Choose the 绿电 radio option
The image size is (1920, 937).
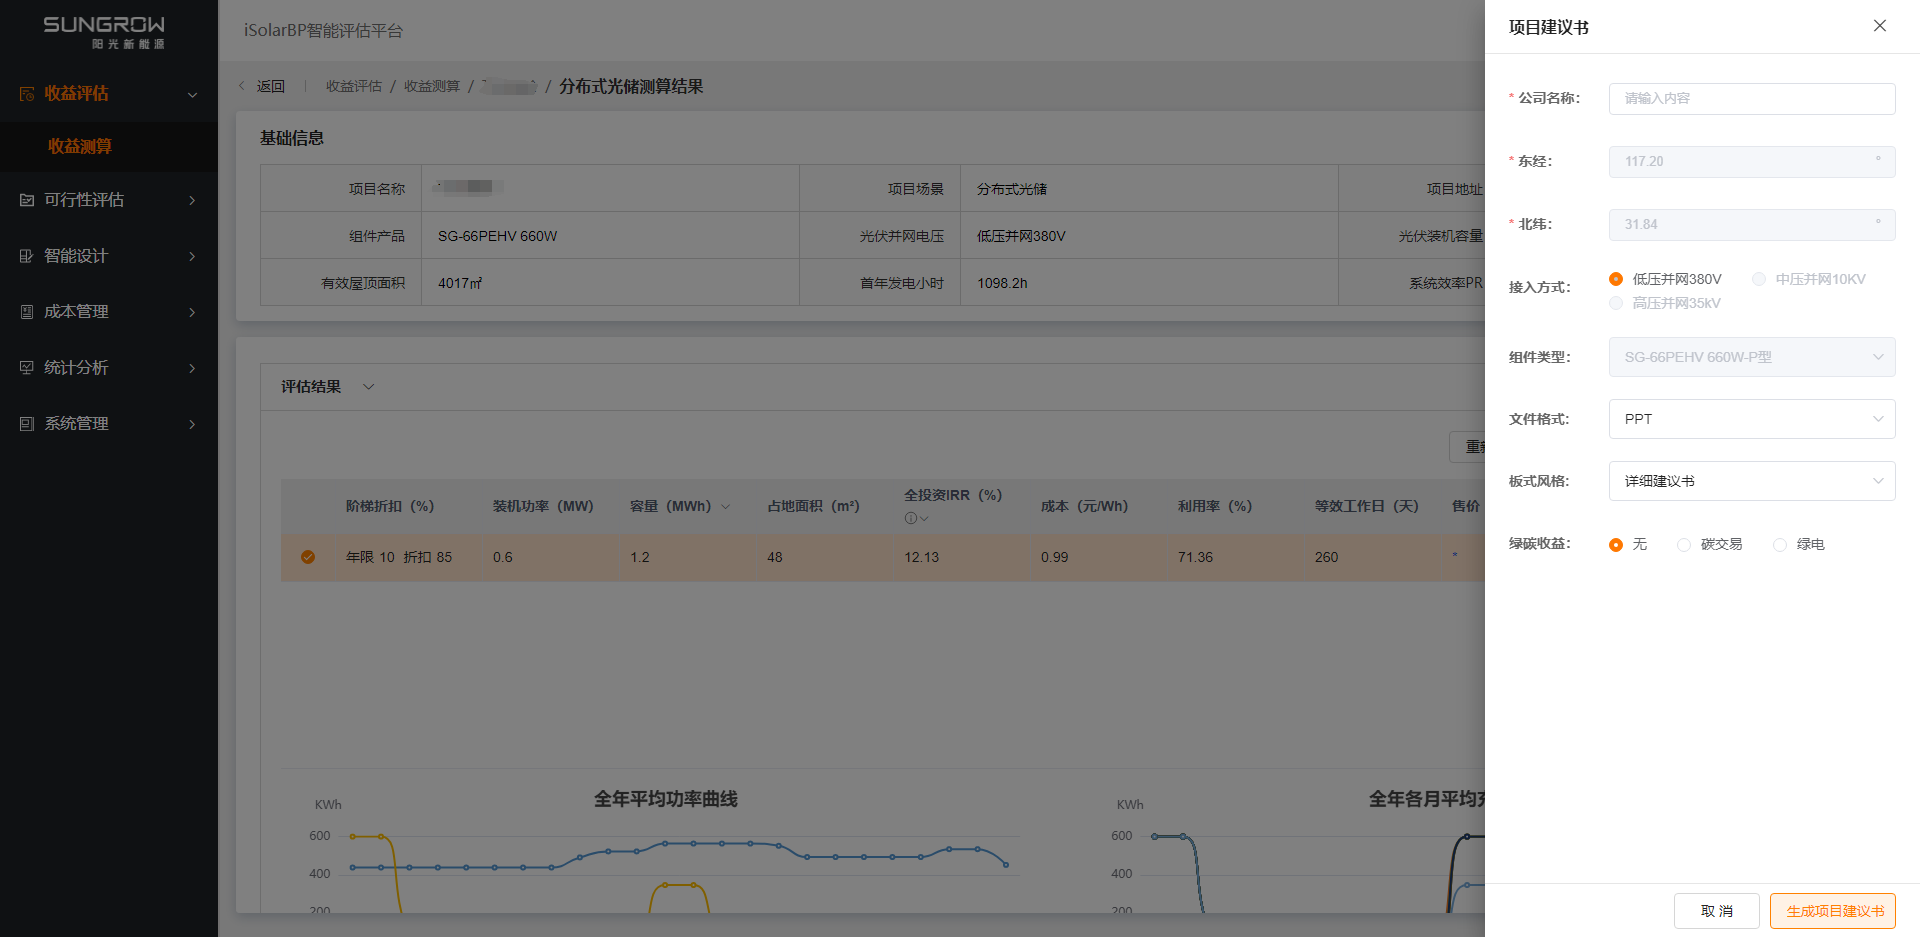pos(1780,545)
